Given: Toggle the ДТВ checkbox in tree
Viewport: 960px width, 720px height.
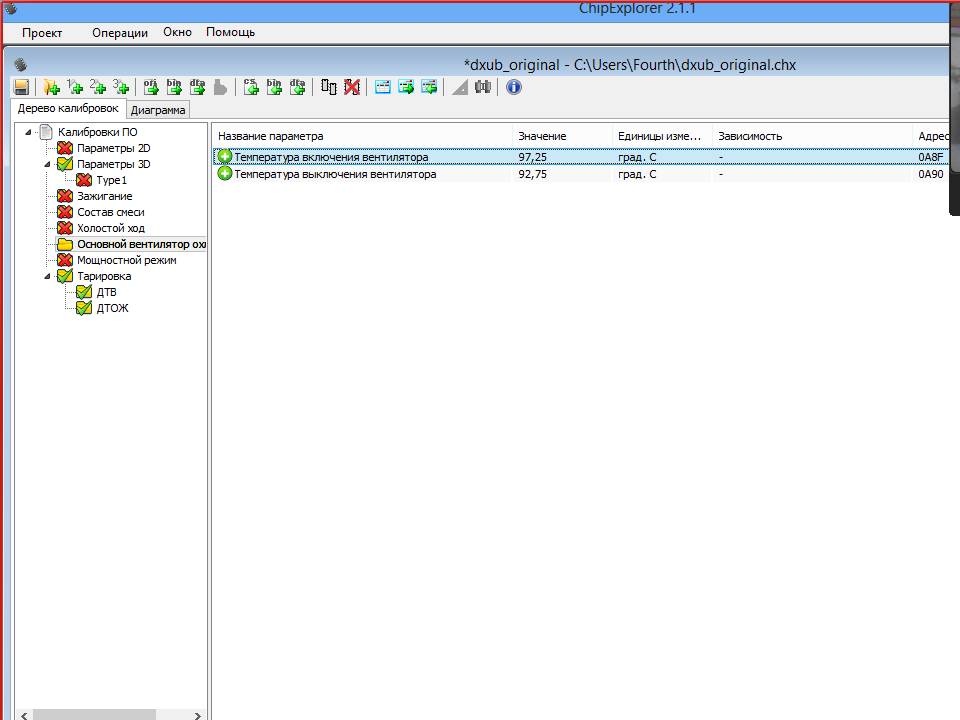Looking at the screenshot, I should 84,292.
